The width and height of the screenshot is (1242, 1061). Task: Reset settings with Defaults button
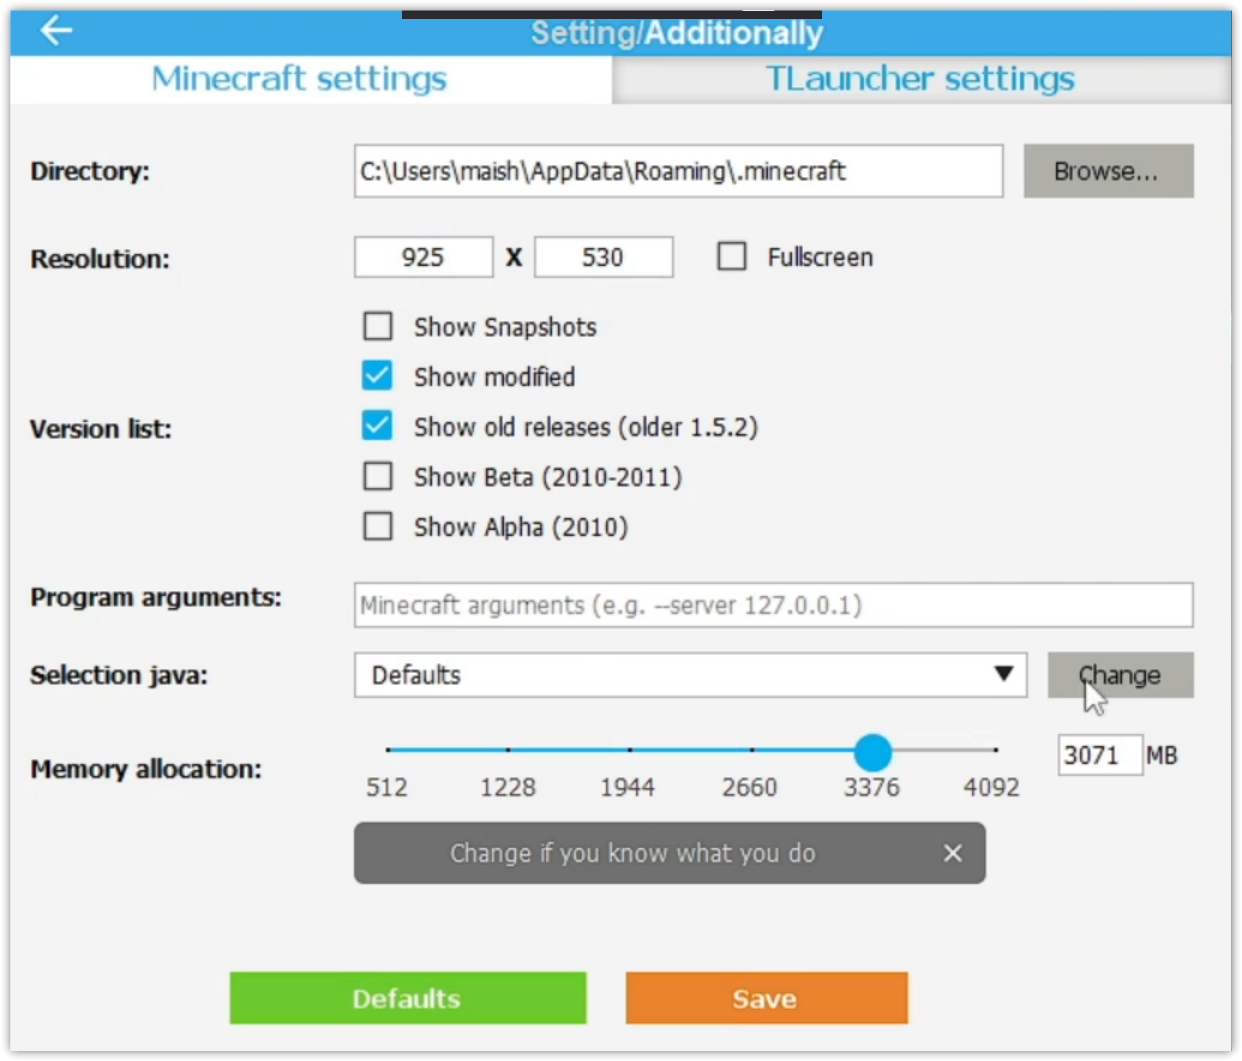tap(408, 998)
